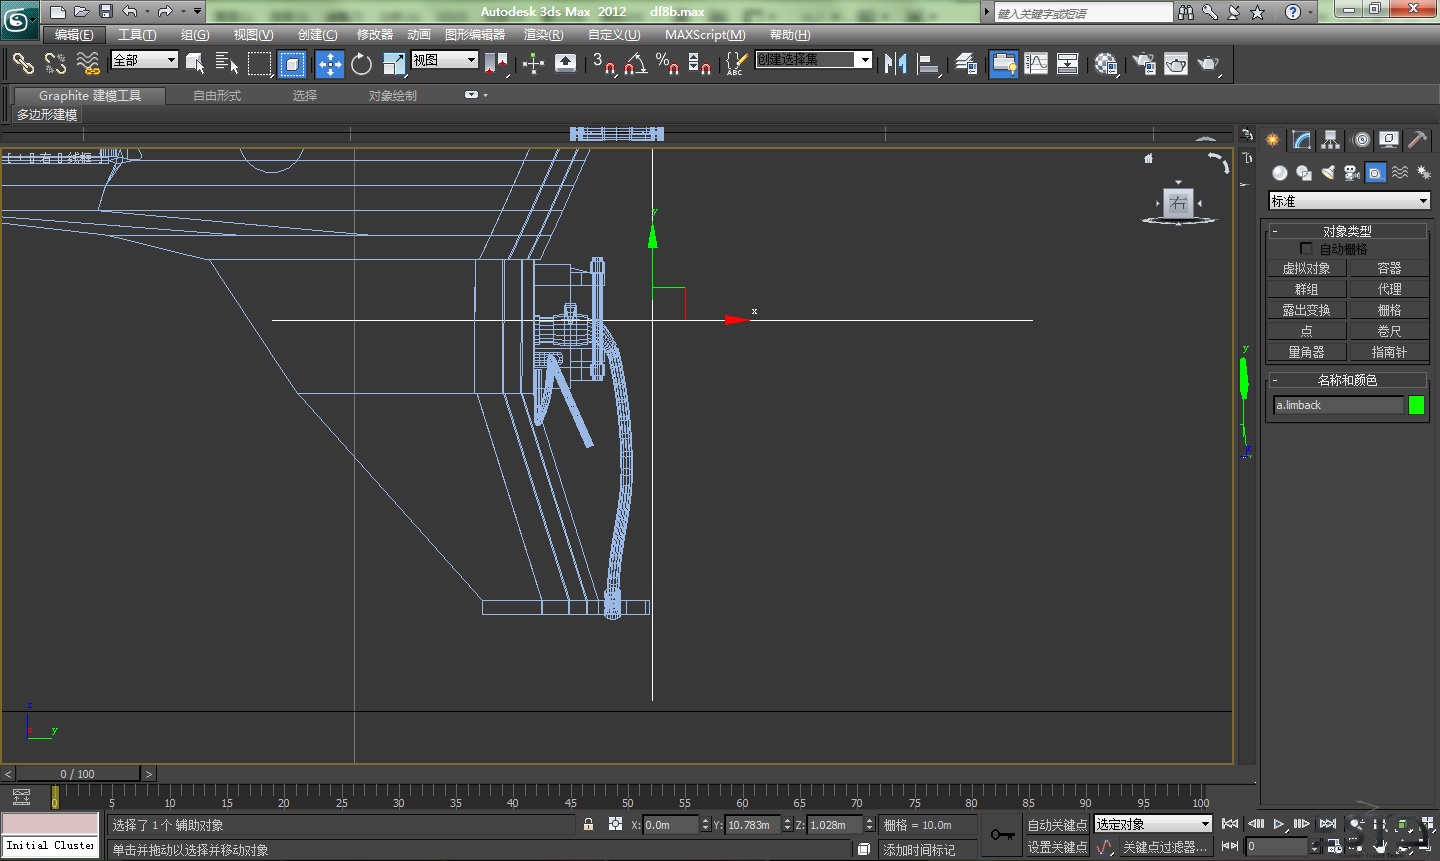The image size is (1440, 861).
Task: Click Select and Manipulate icon
Action: [x=533, y=64]
